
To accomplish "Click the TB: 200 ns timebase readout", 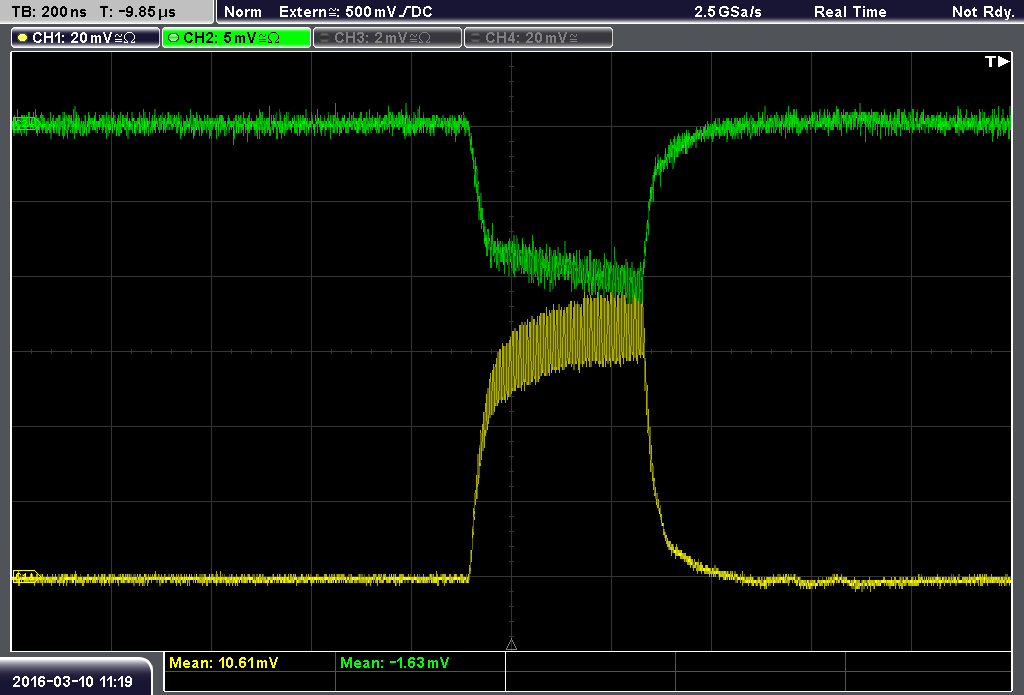I will [50, 12].
